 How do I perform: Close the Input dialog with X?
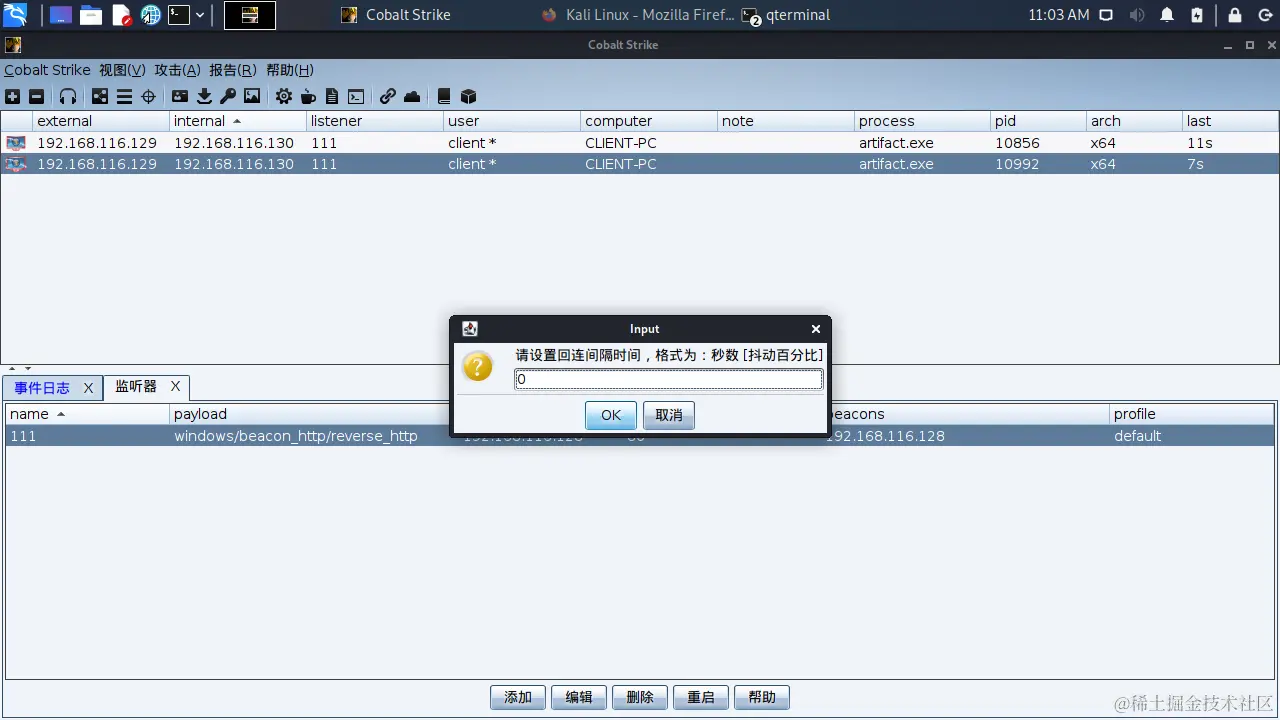(x=816, y=329)
